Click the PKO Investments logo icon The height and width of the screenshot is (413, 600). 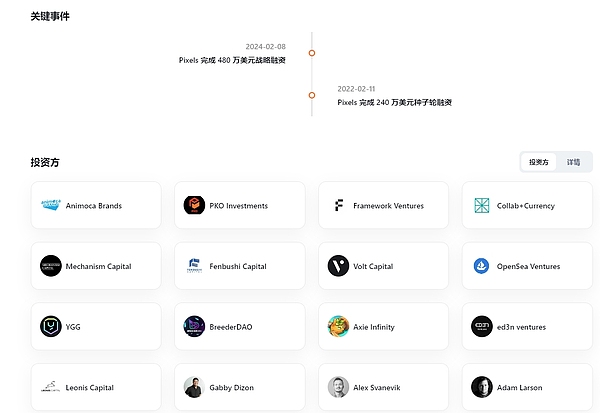pyautogui.click(x=194, y=206)
